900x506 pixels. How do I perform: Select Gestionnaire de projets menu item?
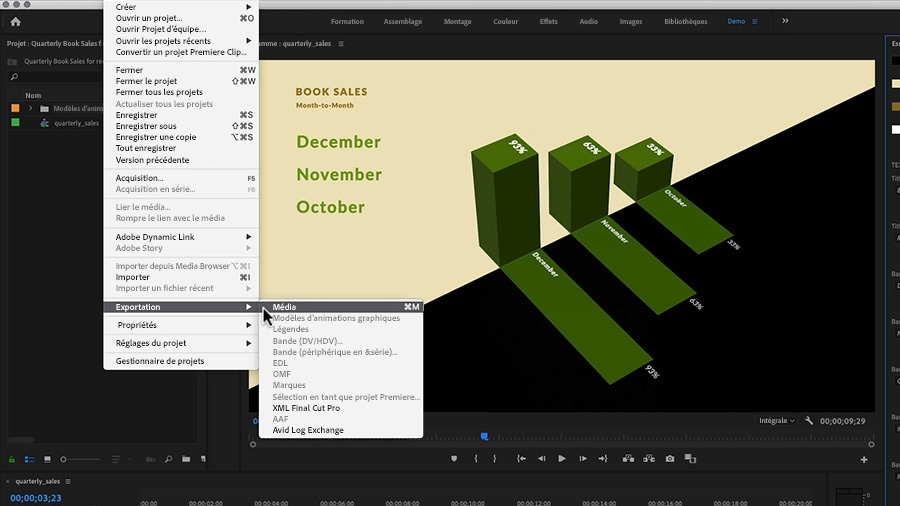pos(181,361)
